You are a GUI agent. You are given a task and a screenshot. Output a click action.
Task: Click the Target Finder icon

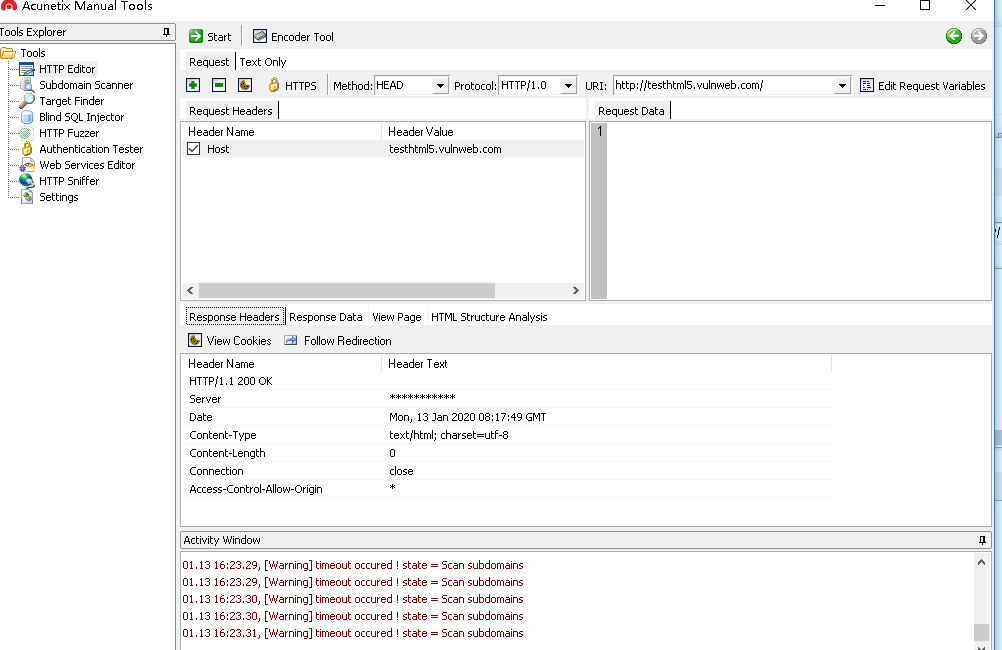point(27,101)
